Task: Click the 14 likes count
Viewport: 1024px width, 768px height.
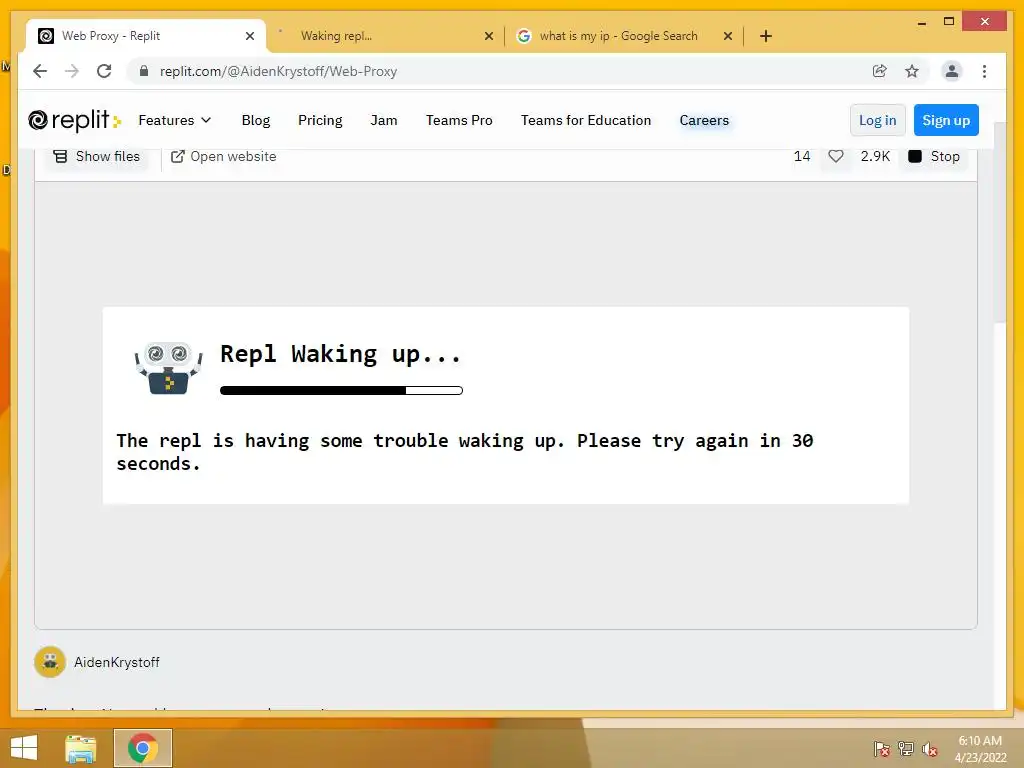Action: coord(802,156)
